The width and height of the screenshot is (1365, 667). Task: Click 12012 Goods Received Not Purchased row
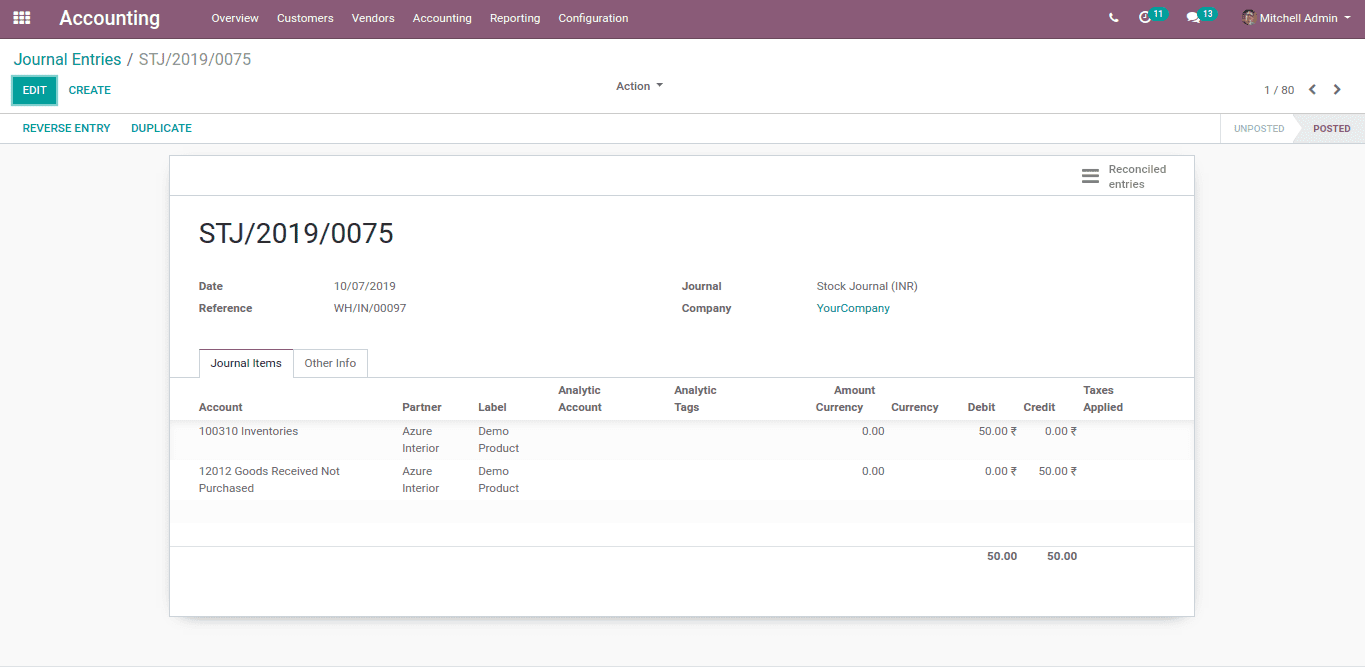click(682, 480)
